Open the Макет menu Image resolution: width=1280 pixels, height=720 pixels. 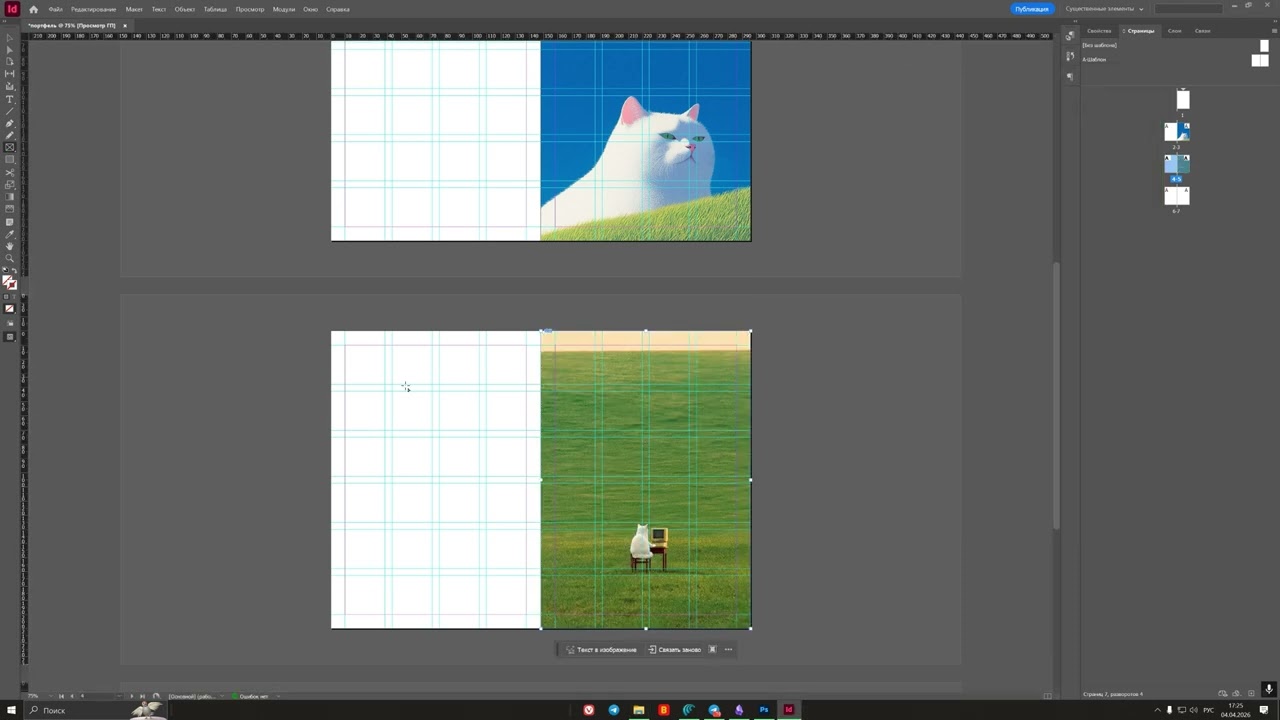coord(134,9)
